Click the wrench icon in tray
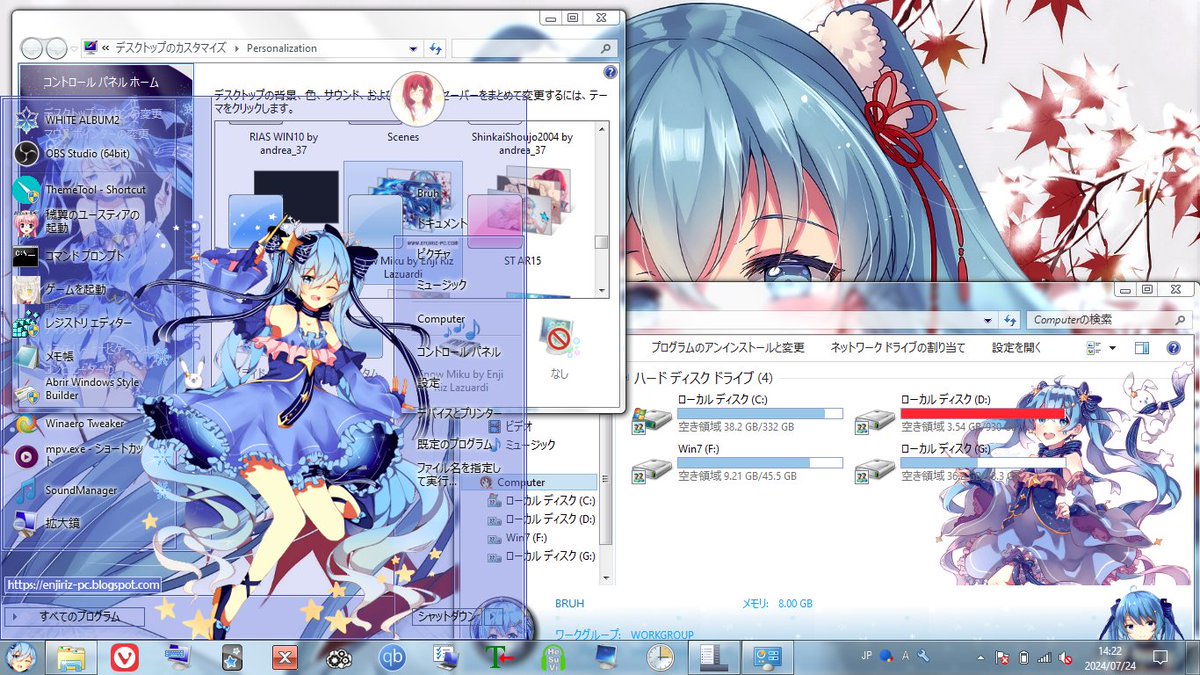 coord(923,657)
